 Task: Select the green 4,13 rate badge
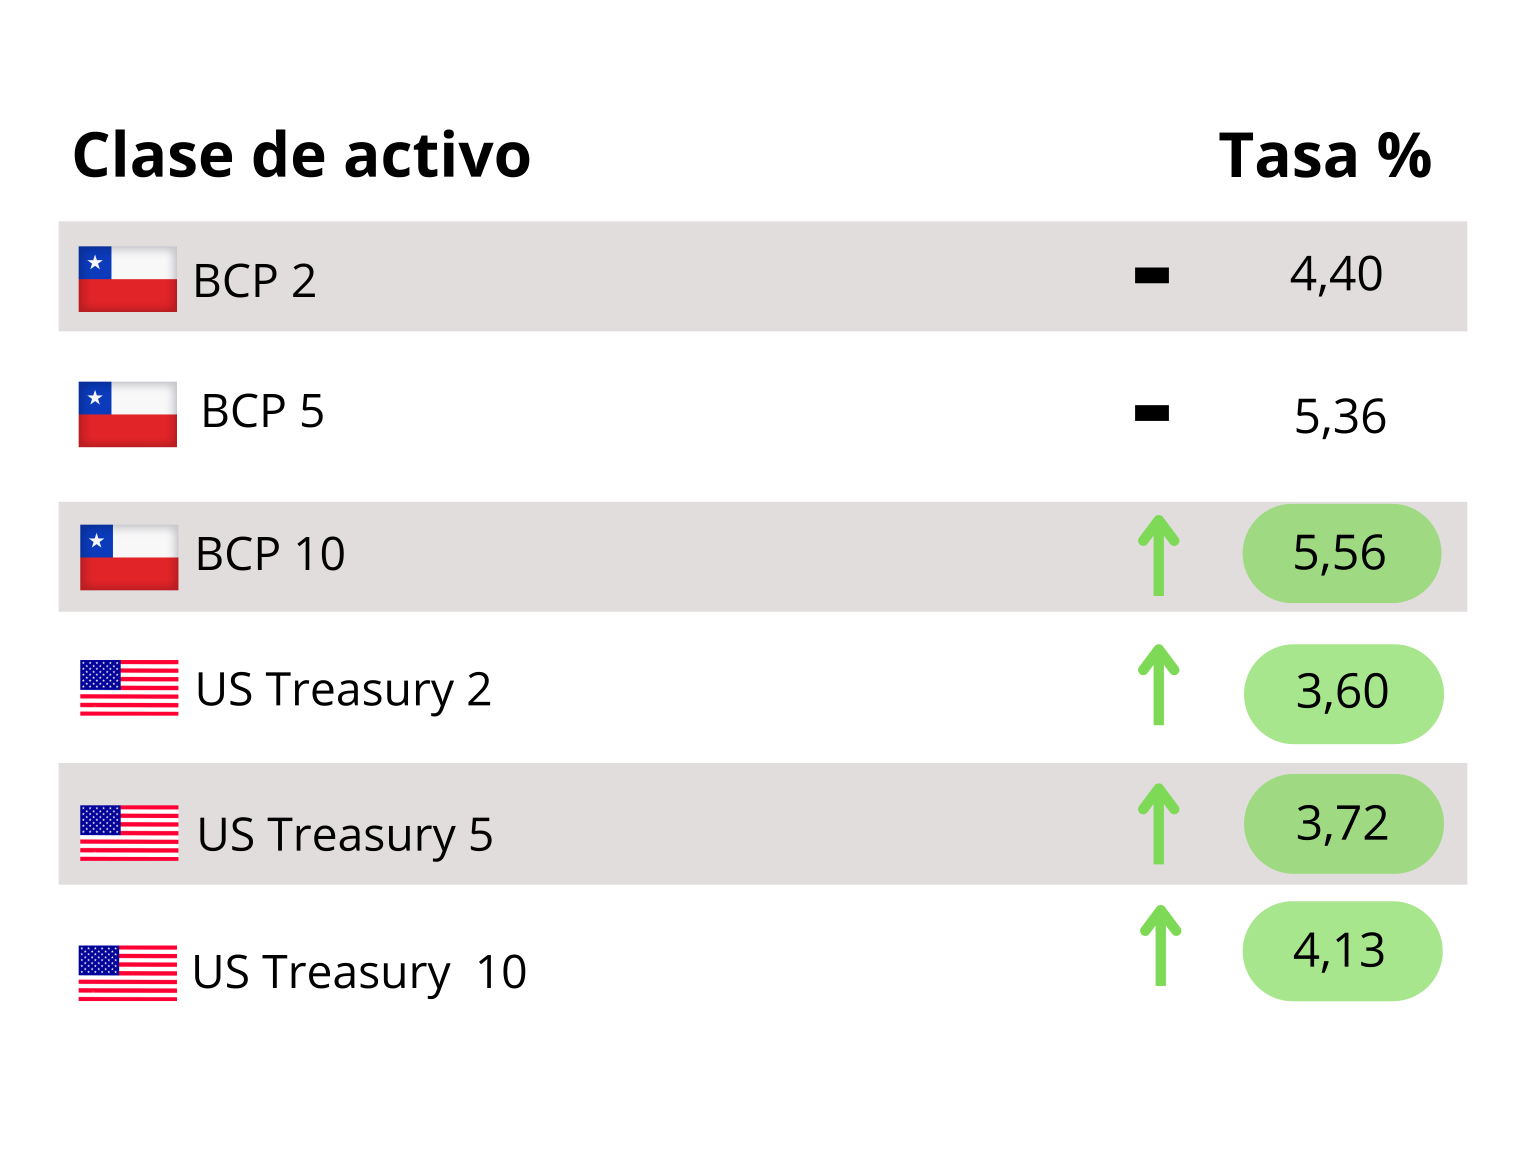coord(1342,951)
